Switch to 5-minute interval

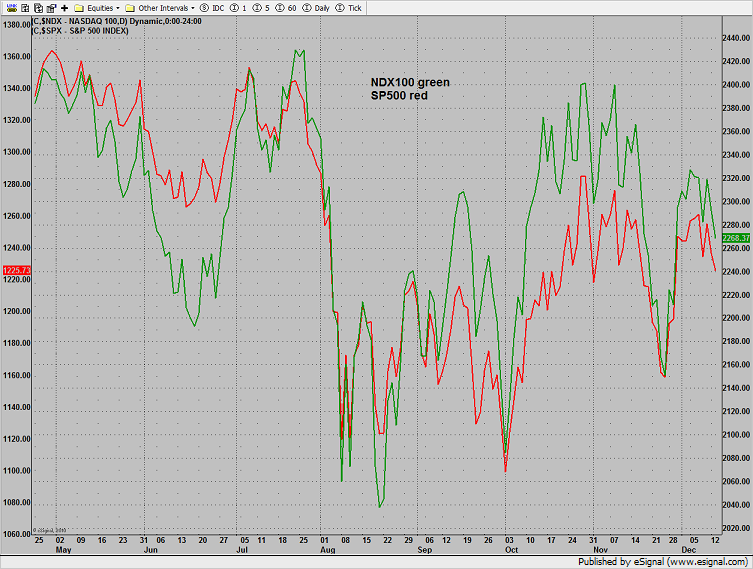[x=261, y=8]
